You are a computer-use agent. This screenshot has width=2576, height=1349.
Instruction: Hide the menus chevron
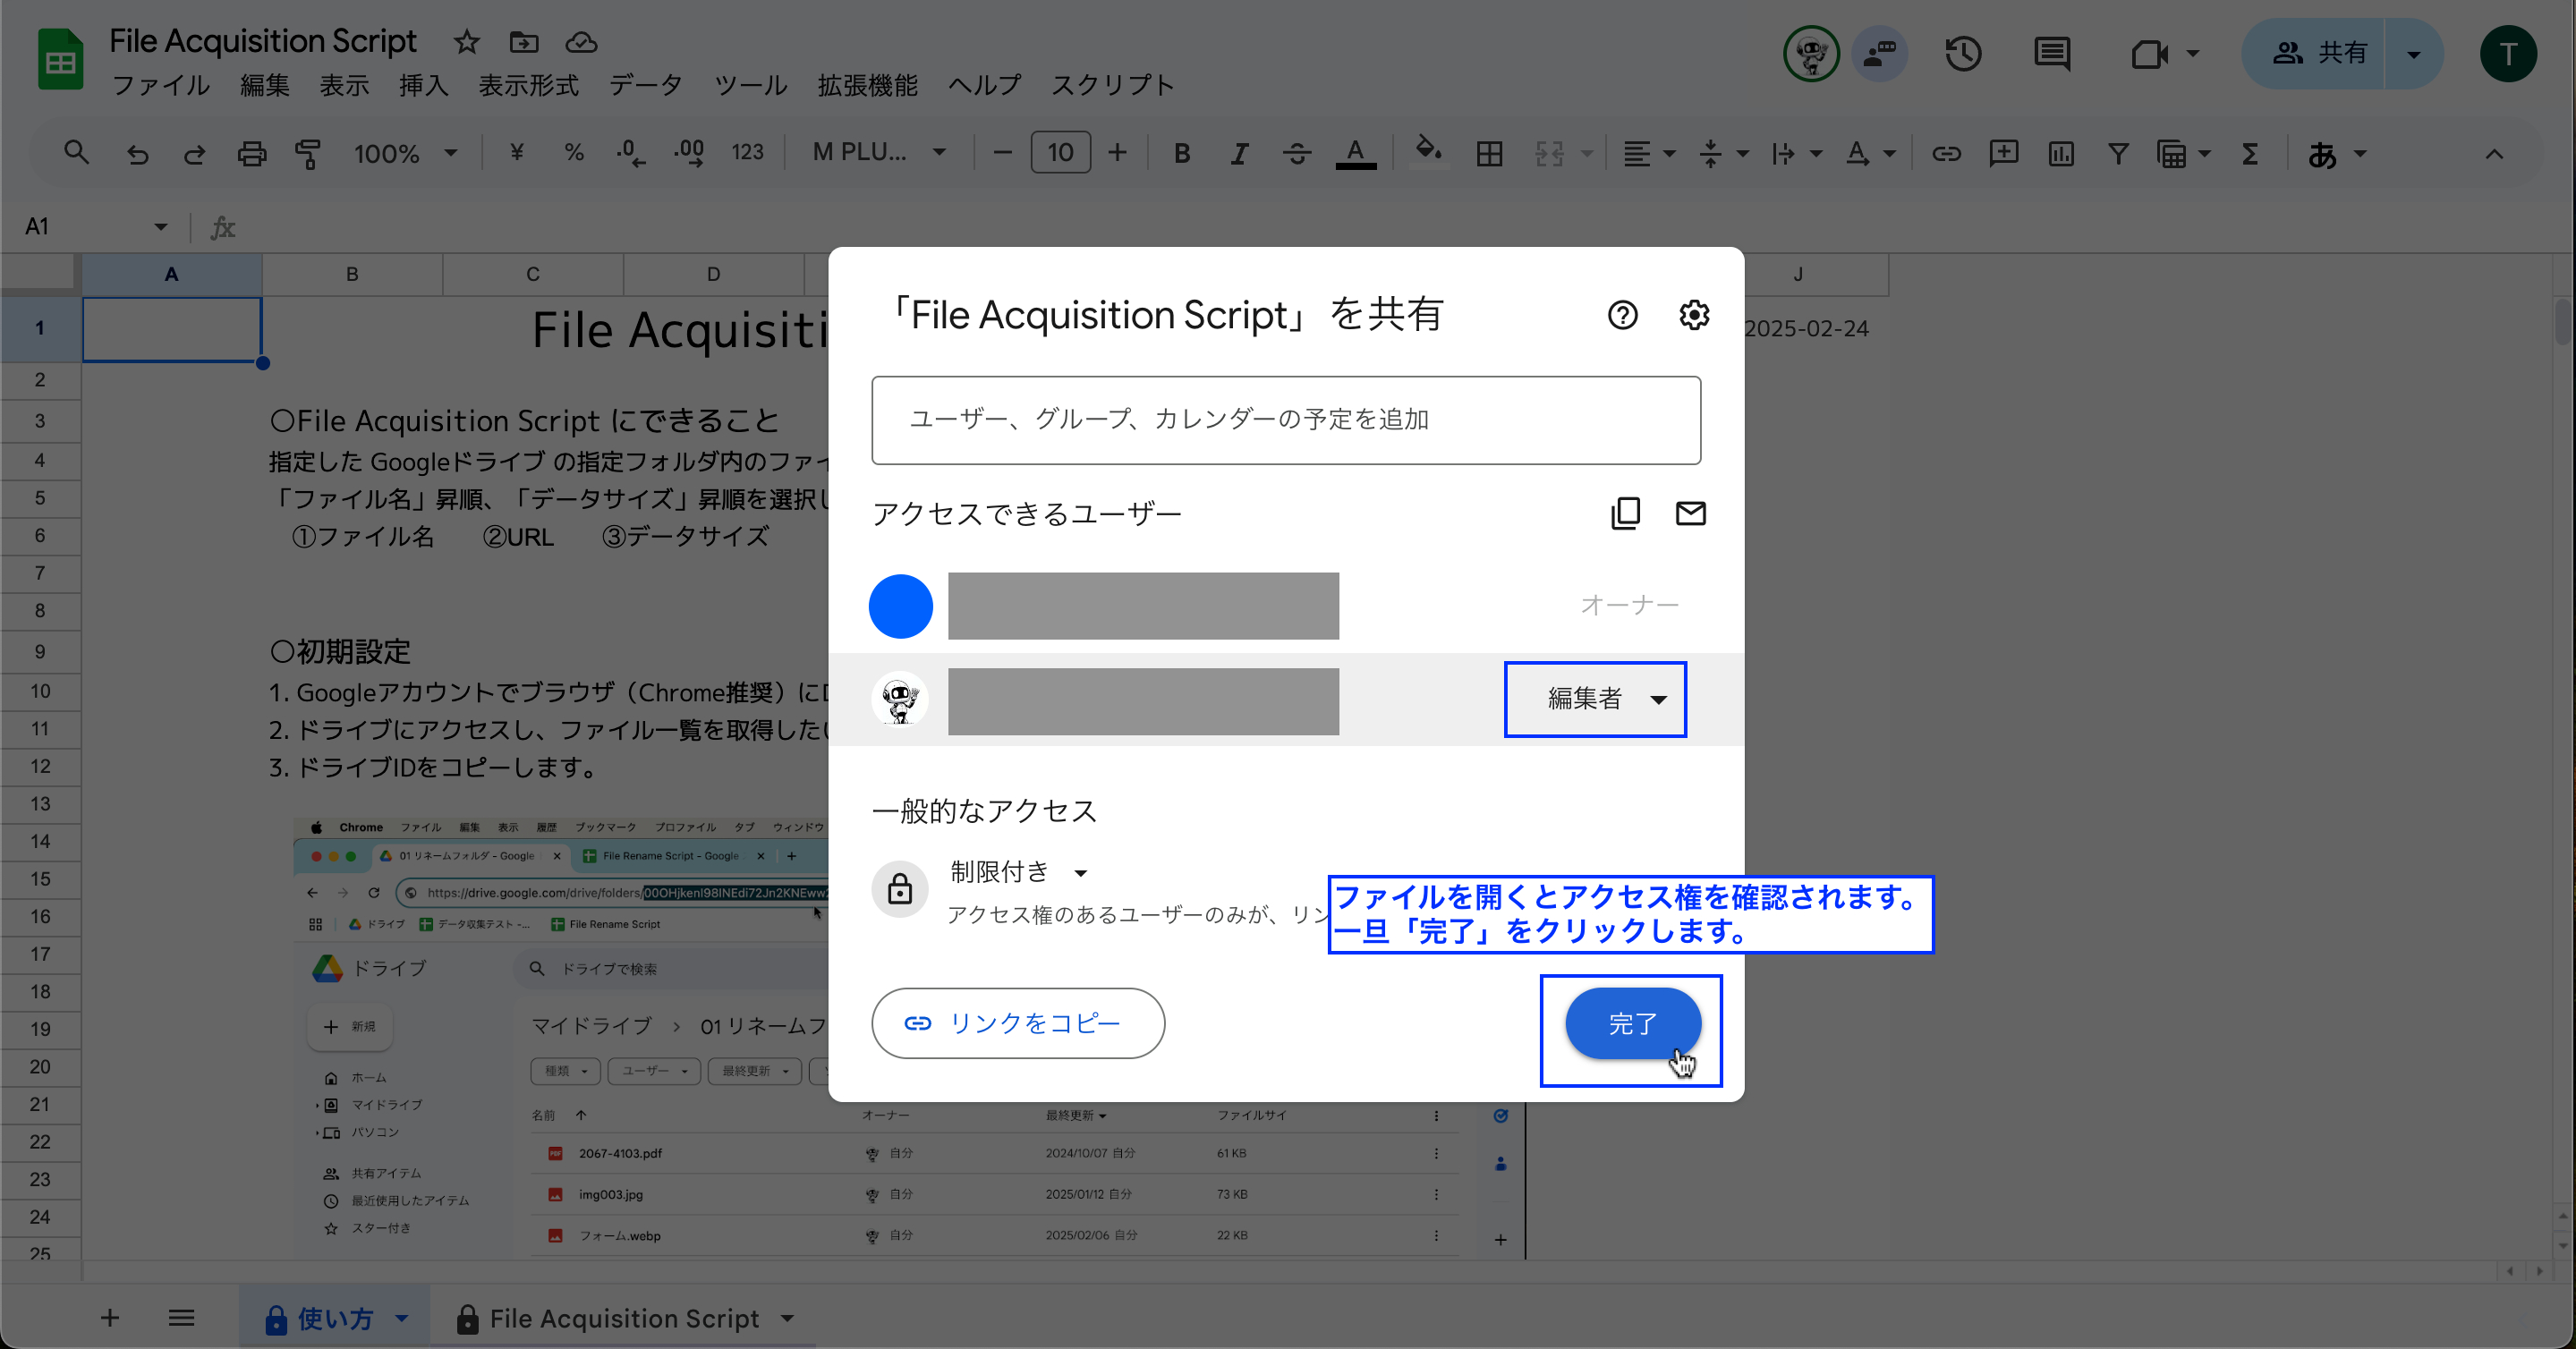(x=2494, y=154)
